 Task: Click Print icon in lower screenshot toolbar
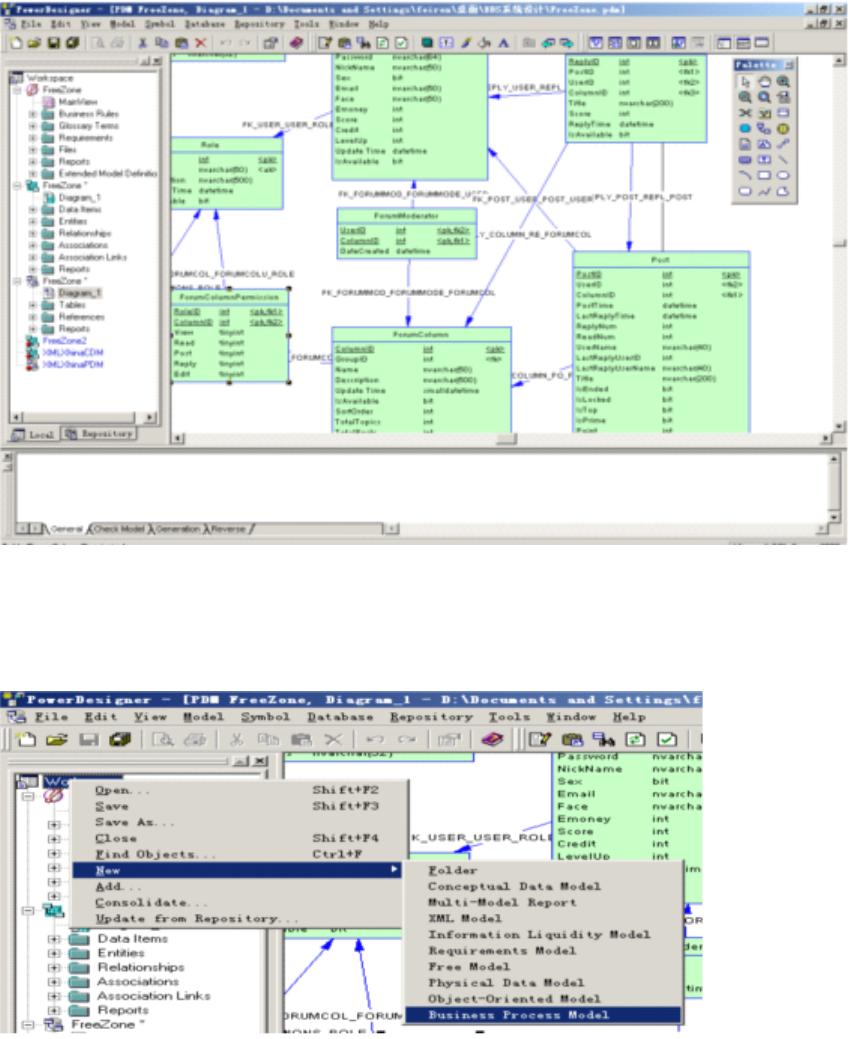click(194, 739)
